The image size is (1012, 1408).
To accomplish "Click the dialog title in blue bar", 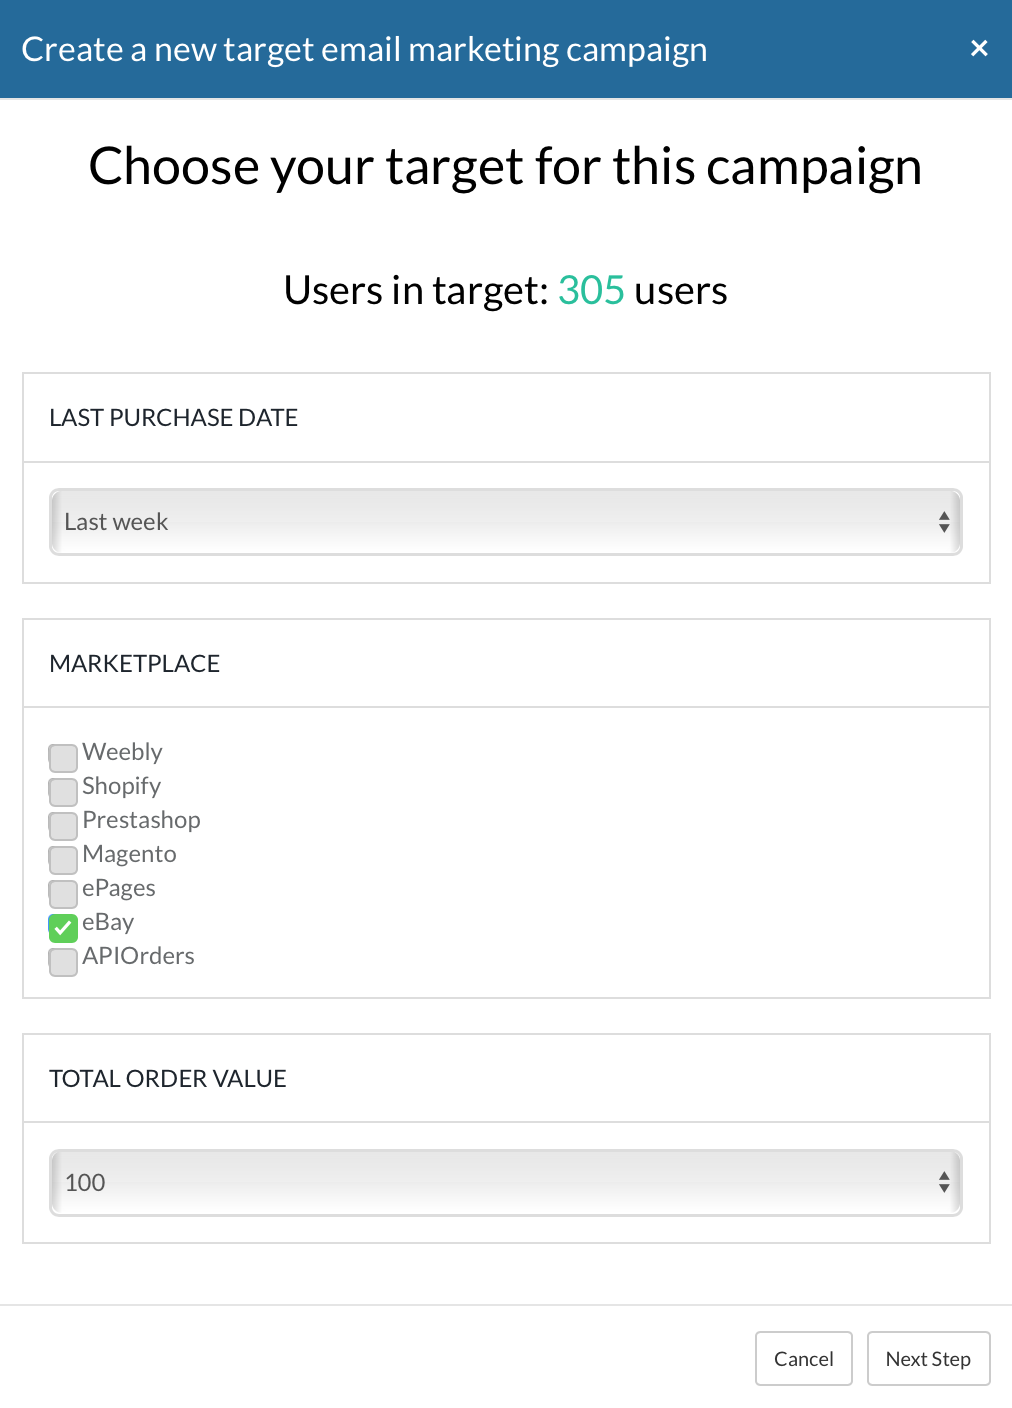I will click(364, 49).
